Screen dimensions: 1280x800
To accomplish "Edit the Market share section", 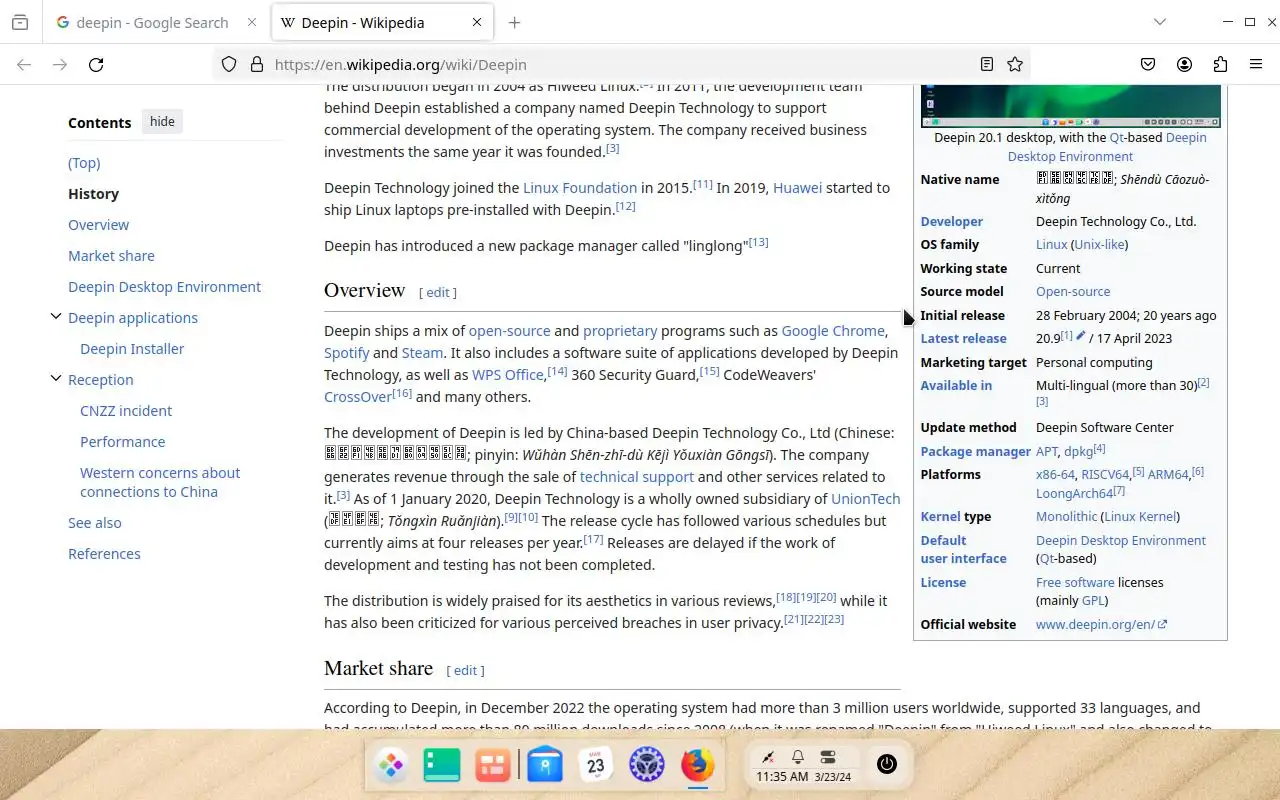I will [465, 671].
